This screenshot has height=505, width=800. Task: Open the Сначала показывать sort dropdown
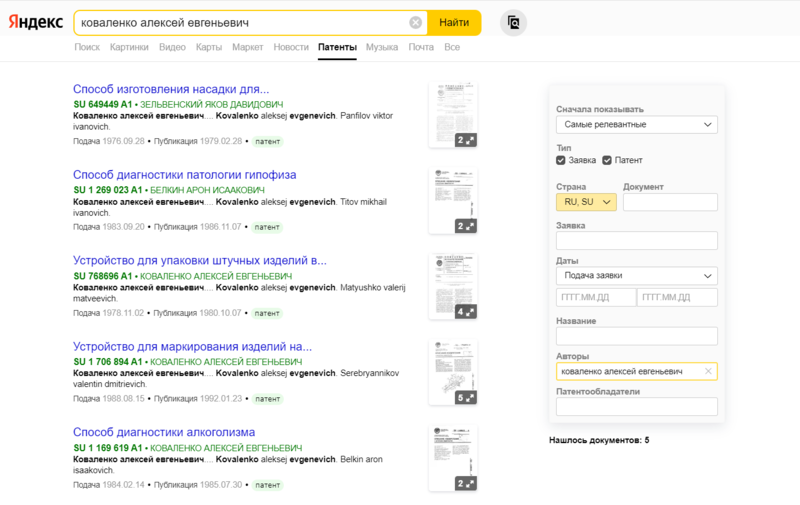click(x=636, y=125)
